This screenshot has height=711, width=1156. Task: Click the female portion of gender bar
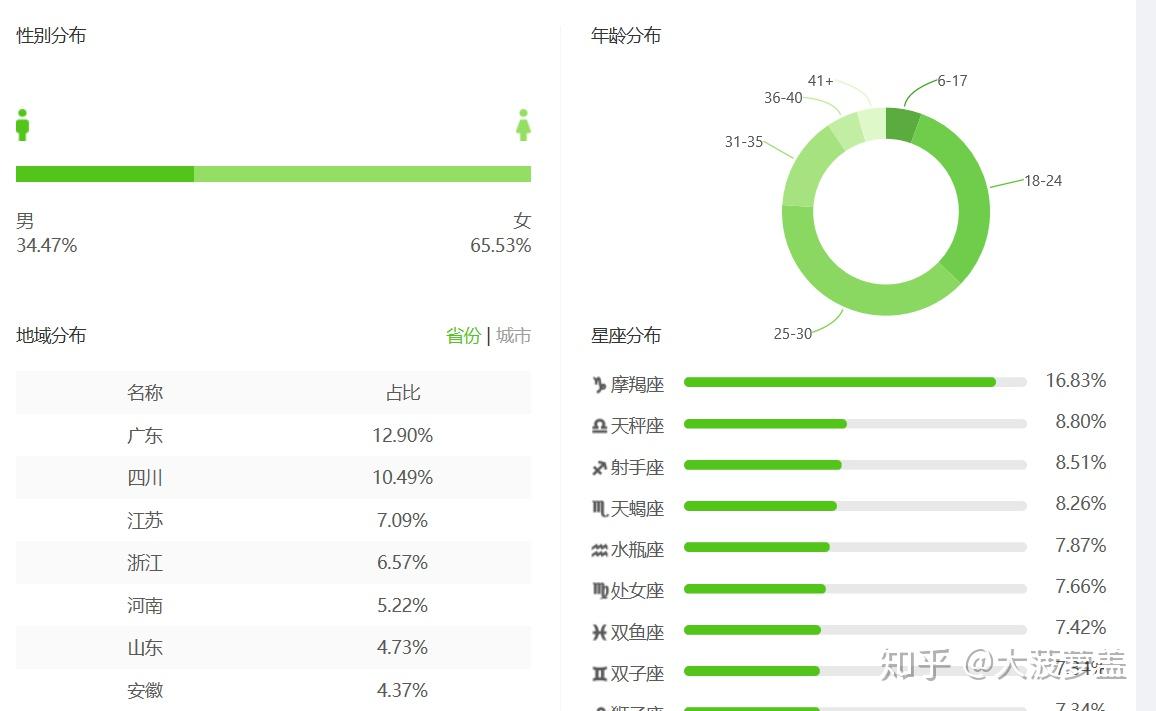point(362,174)
